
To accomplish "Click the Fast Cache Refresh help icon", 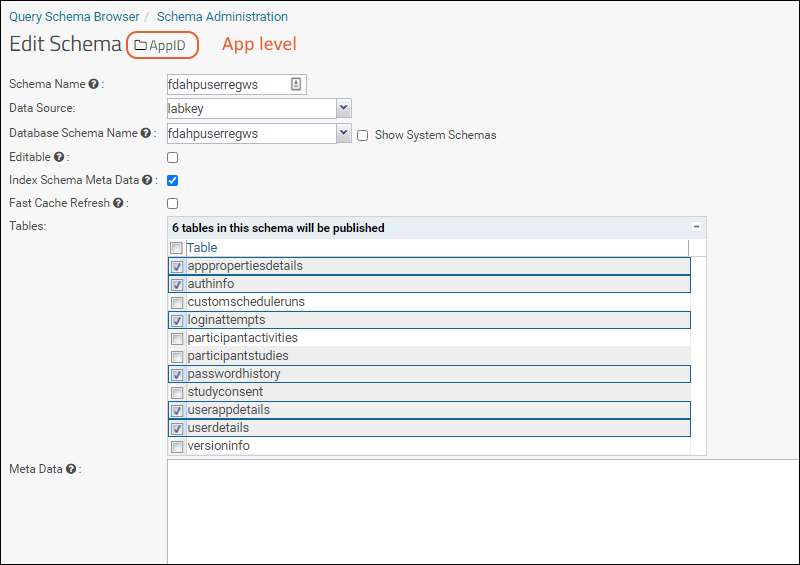I will 118,204.
